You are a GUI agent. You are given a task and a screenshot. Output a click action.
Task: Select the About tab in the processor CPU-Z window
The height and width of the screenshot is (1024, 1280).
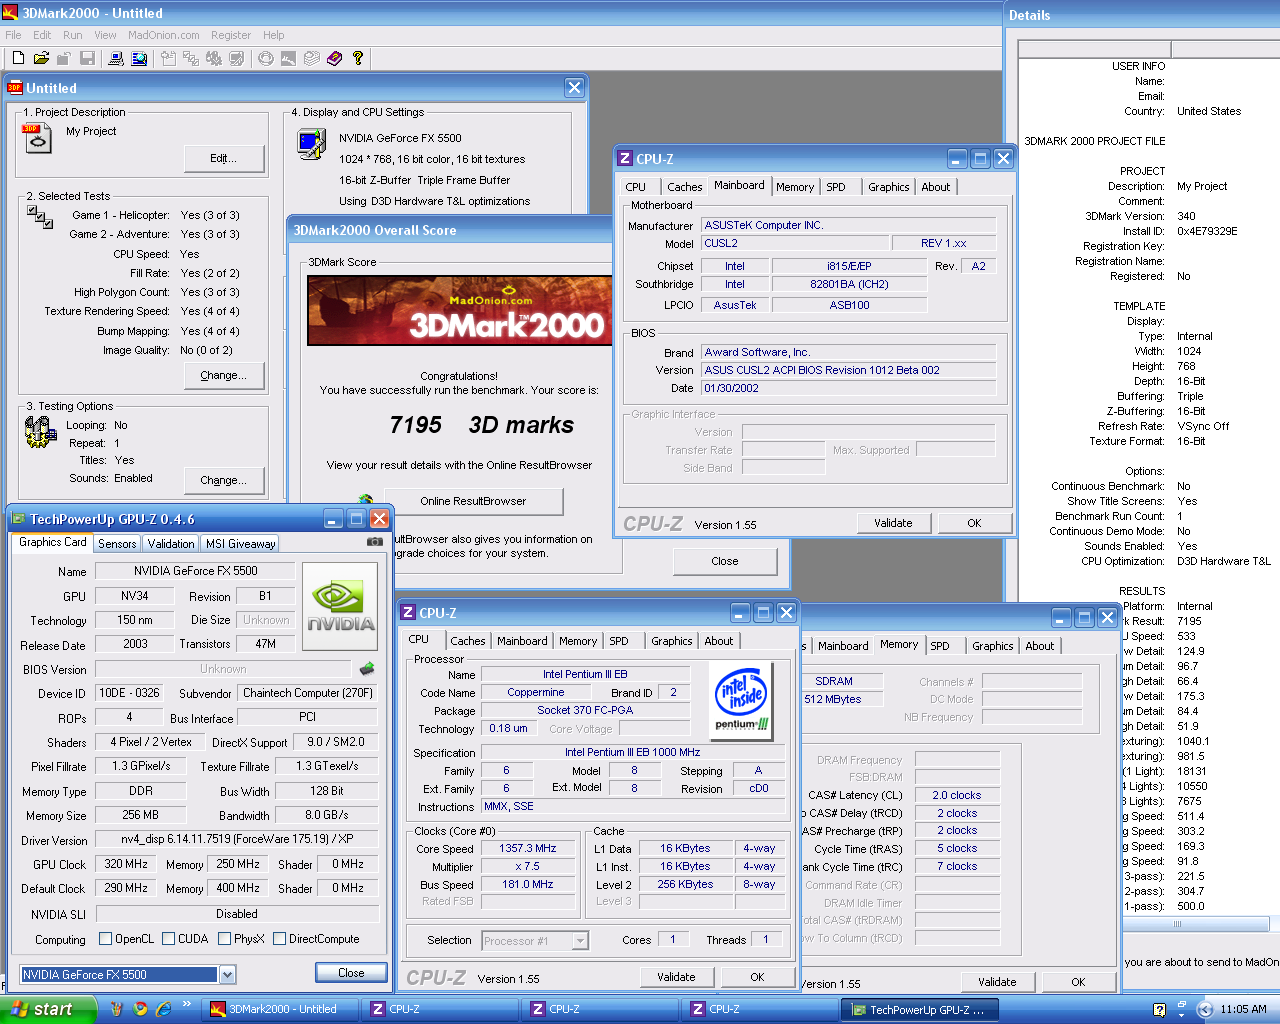[x=718, y=641]
